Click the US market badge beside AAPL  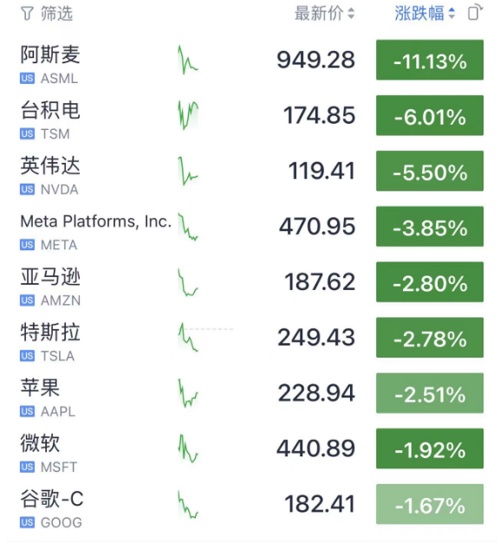[27, 411]
